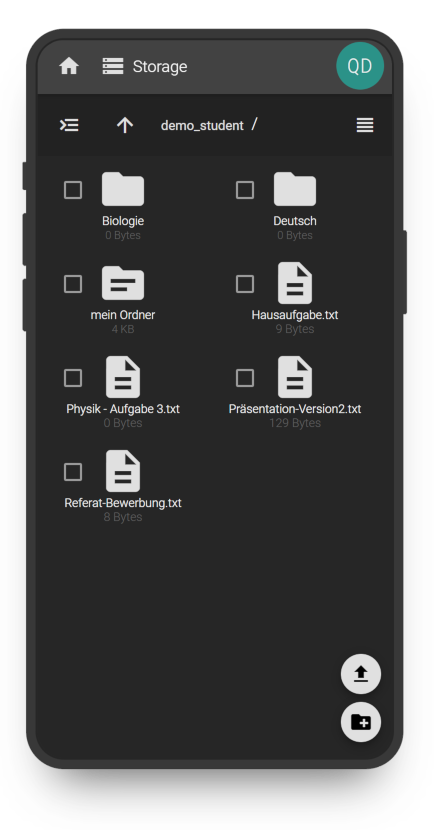Screen dimensions: 434x830
Task: Tick the mein Ordner checkbox
Action: pyautogui.click(x=73, y=284)
